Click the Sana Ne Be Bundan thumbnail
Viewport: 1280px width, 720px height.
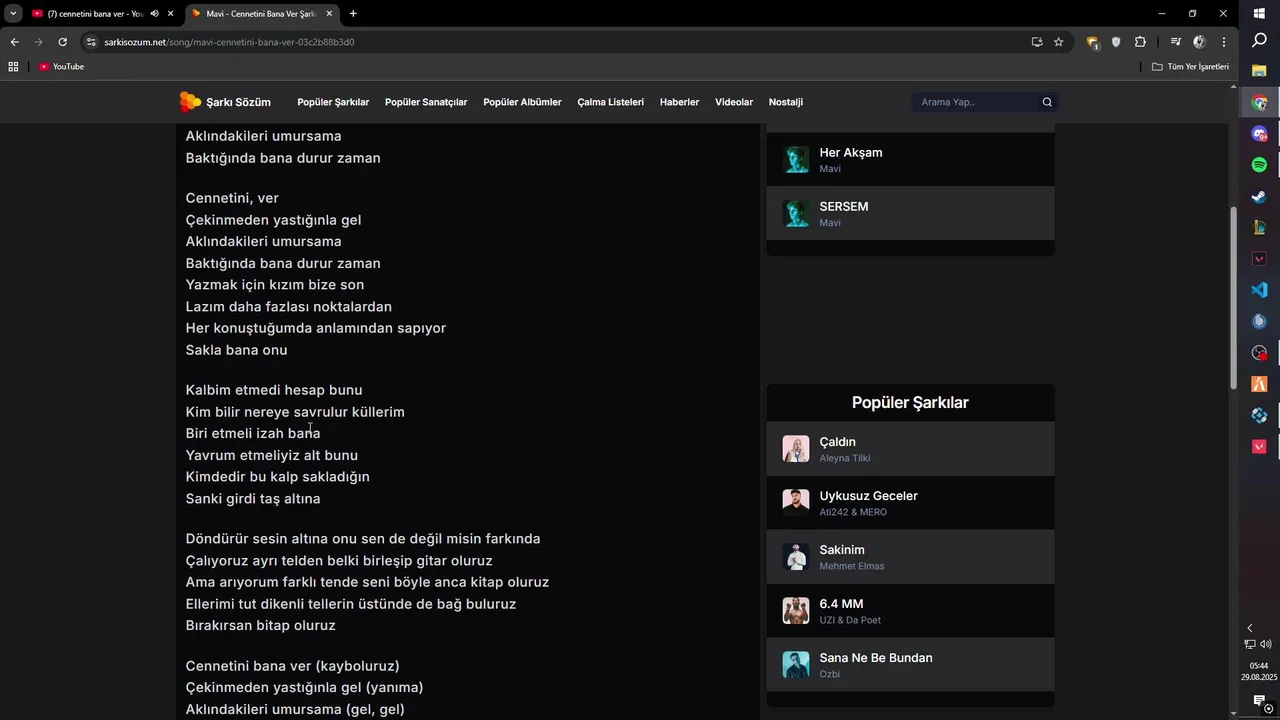click(796, 665)
